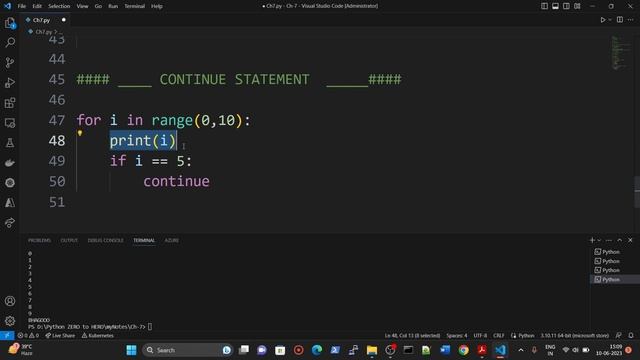Switch to the Debug Console tab
The height and width of the screenshot is (360, 640).
coord(105,240)
